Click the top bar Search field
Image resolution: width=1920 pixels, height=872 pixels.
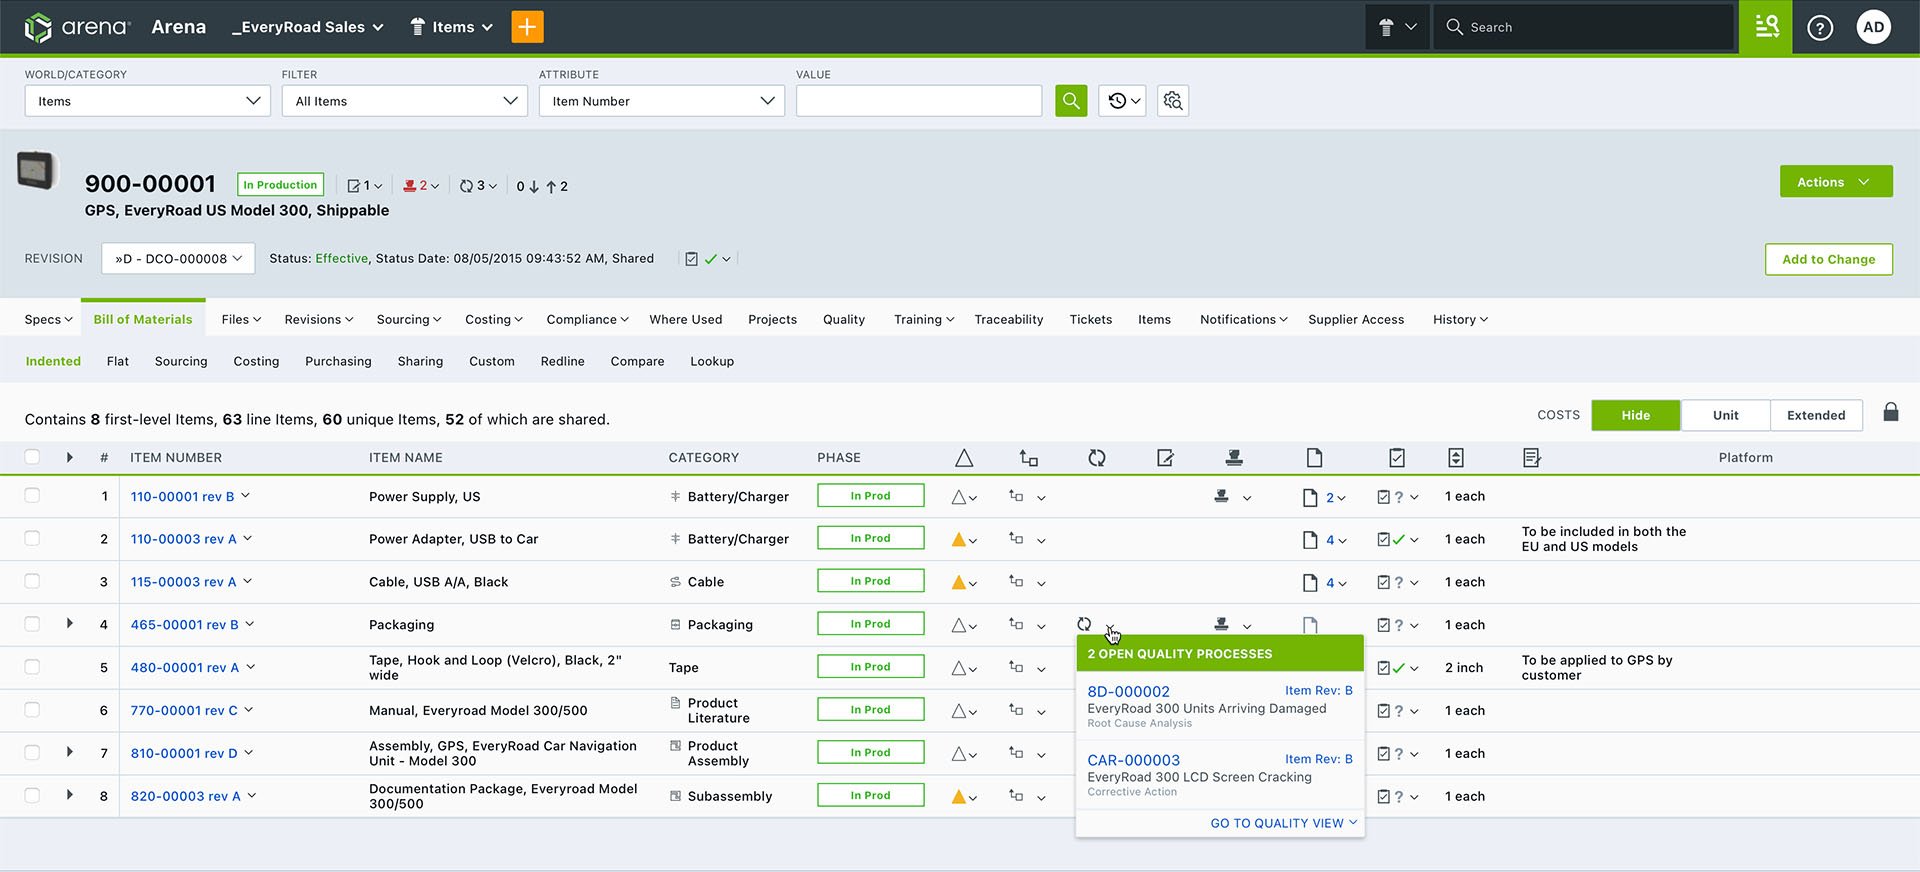tap(1584, 27)
